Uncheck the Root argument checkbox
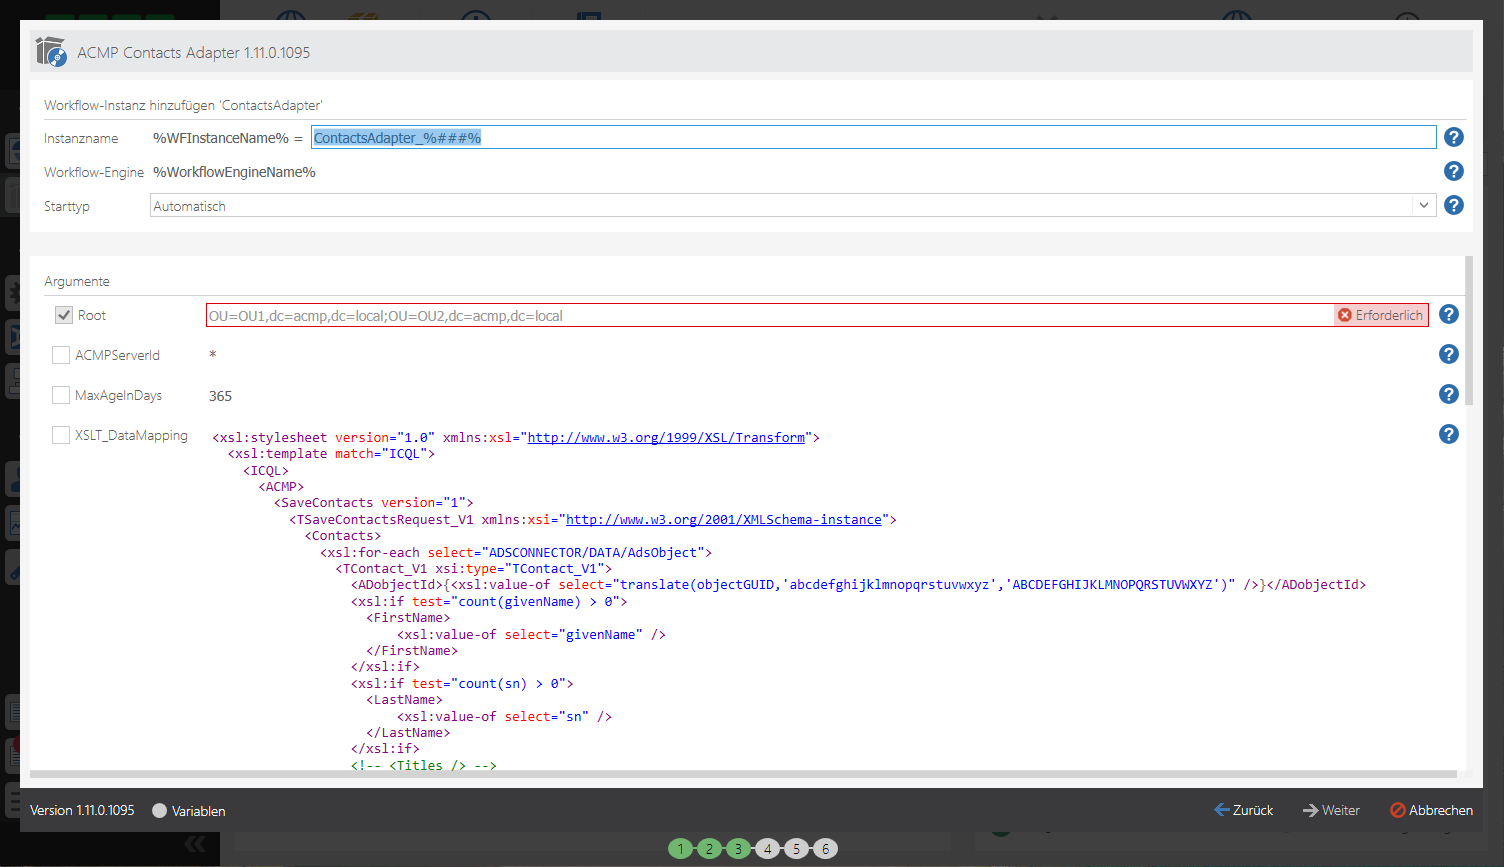The width and height of the screenshot is (1504, 867). pos(64,315)
